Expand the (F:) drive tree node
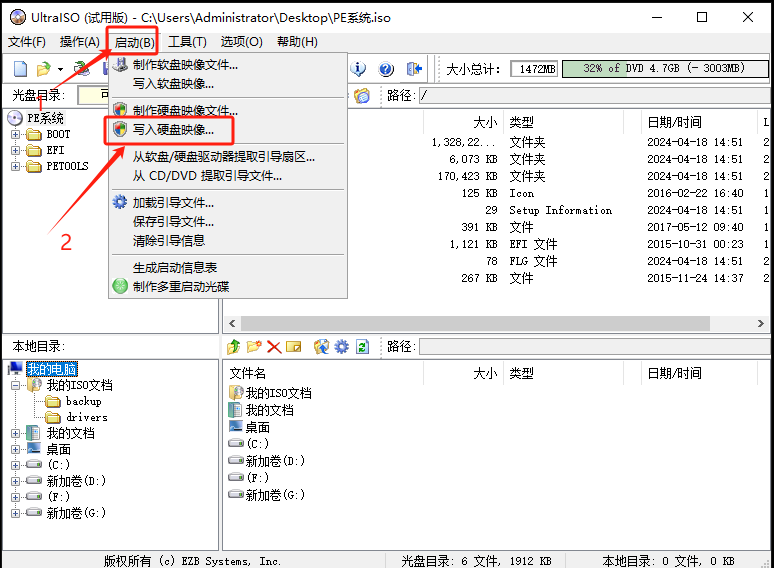The height and width of the screenshot is (568, 774). (x=15, y=497)
